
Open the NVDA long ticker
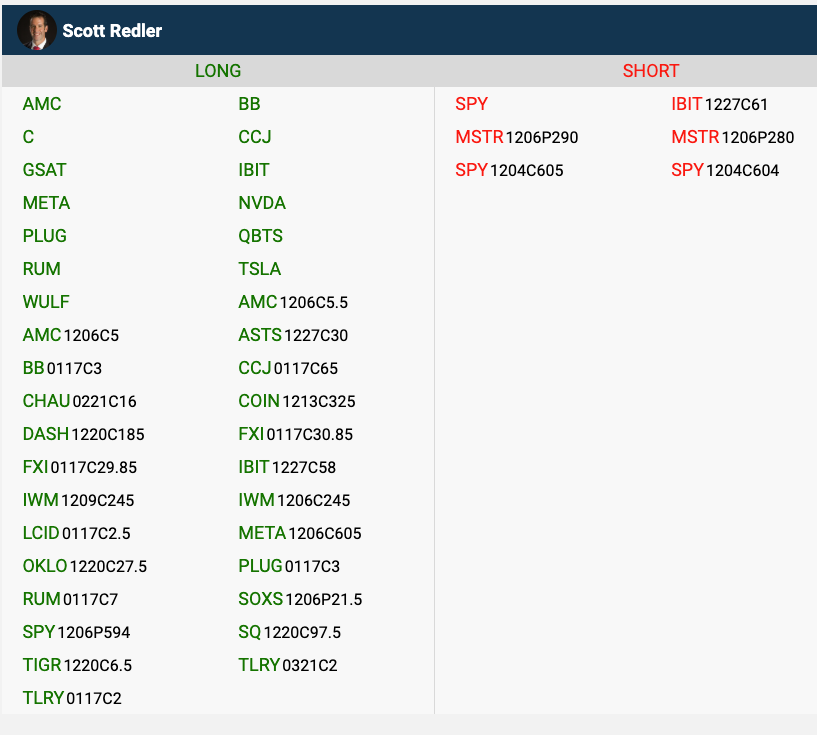[262, 203]
